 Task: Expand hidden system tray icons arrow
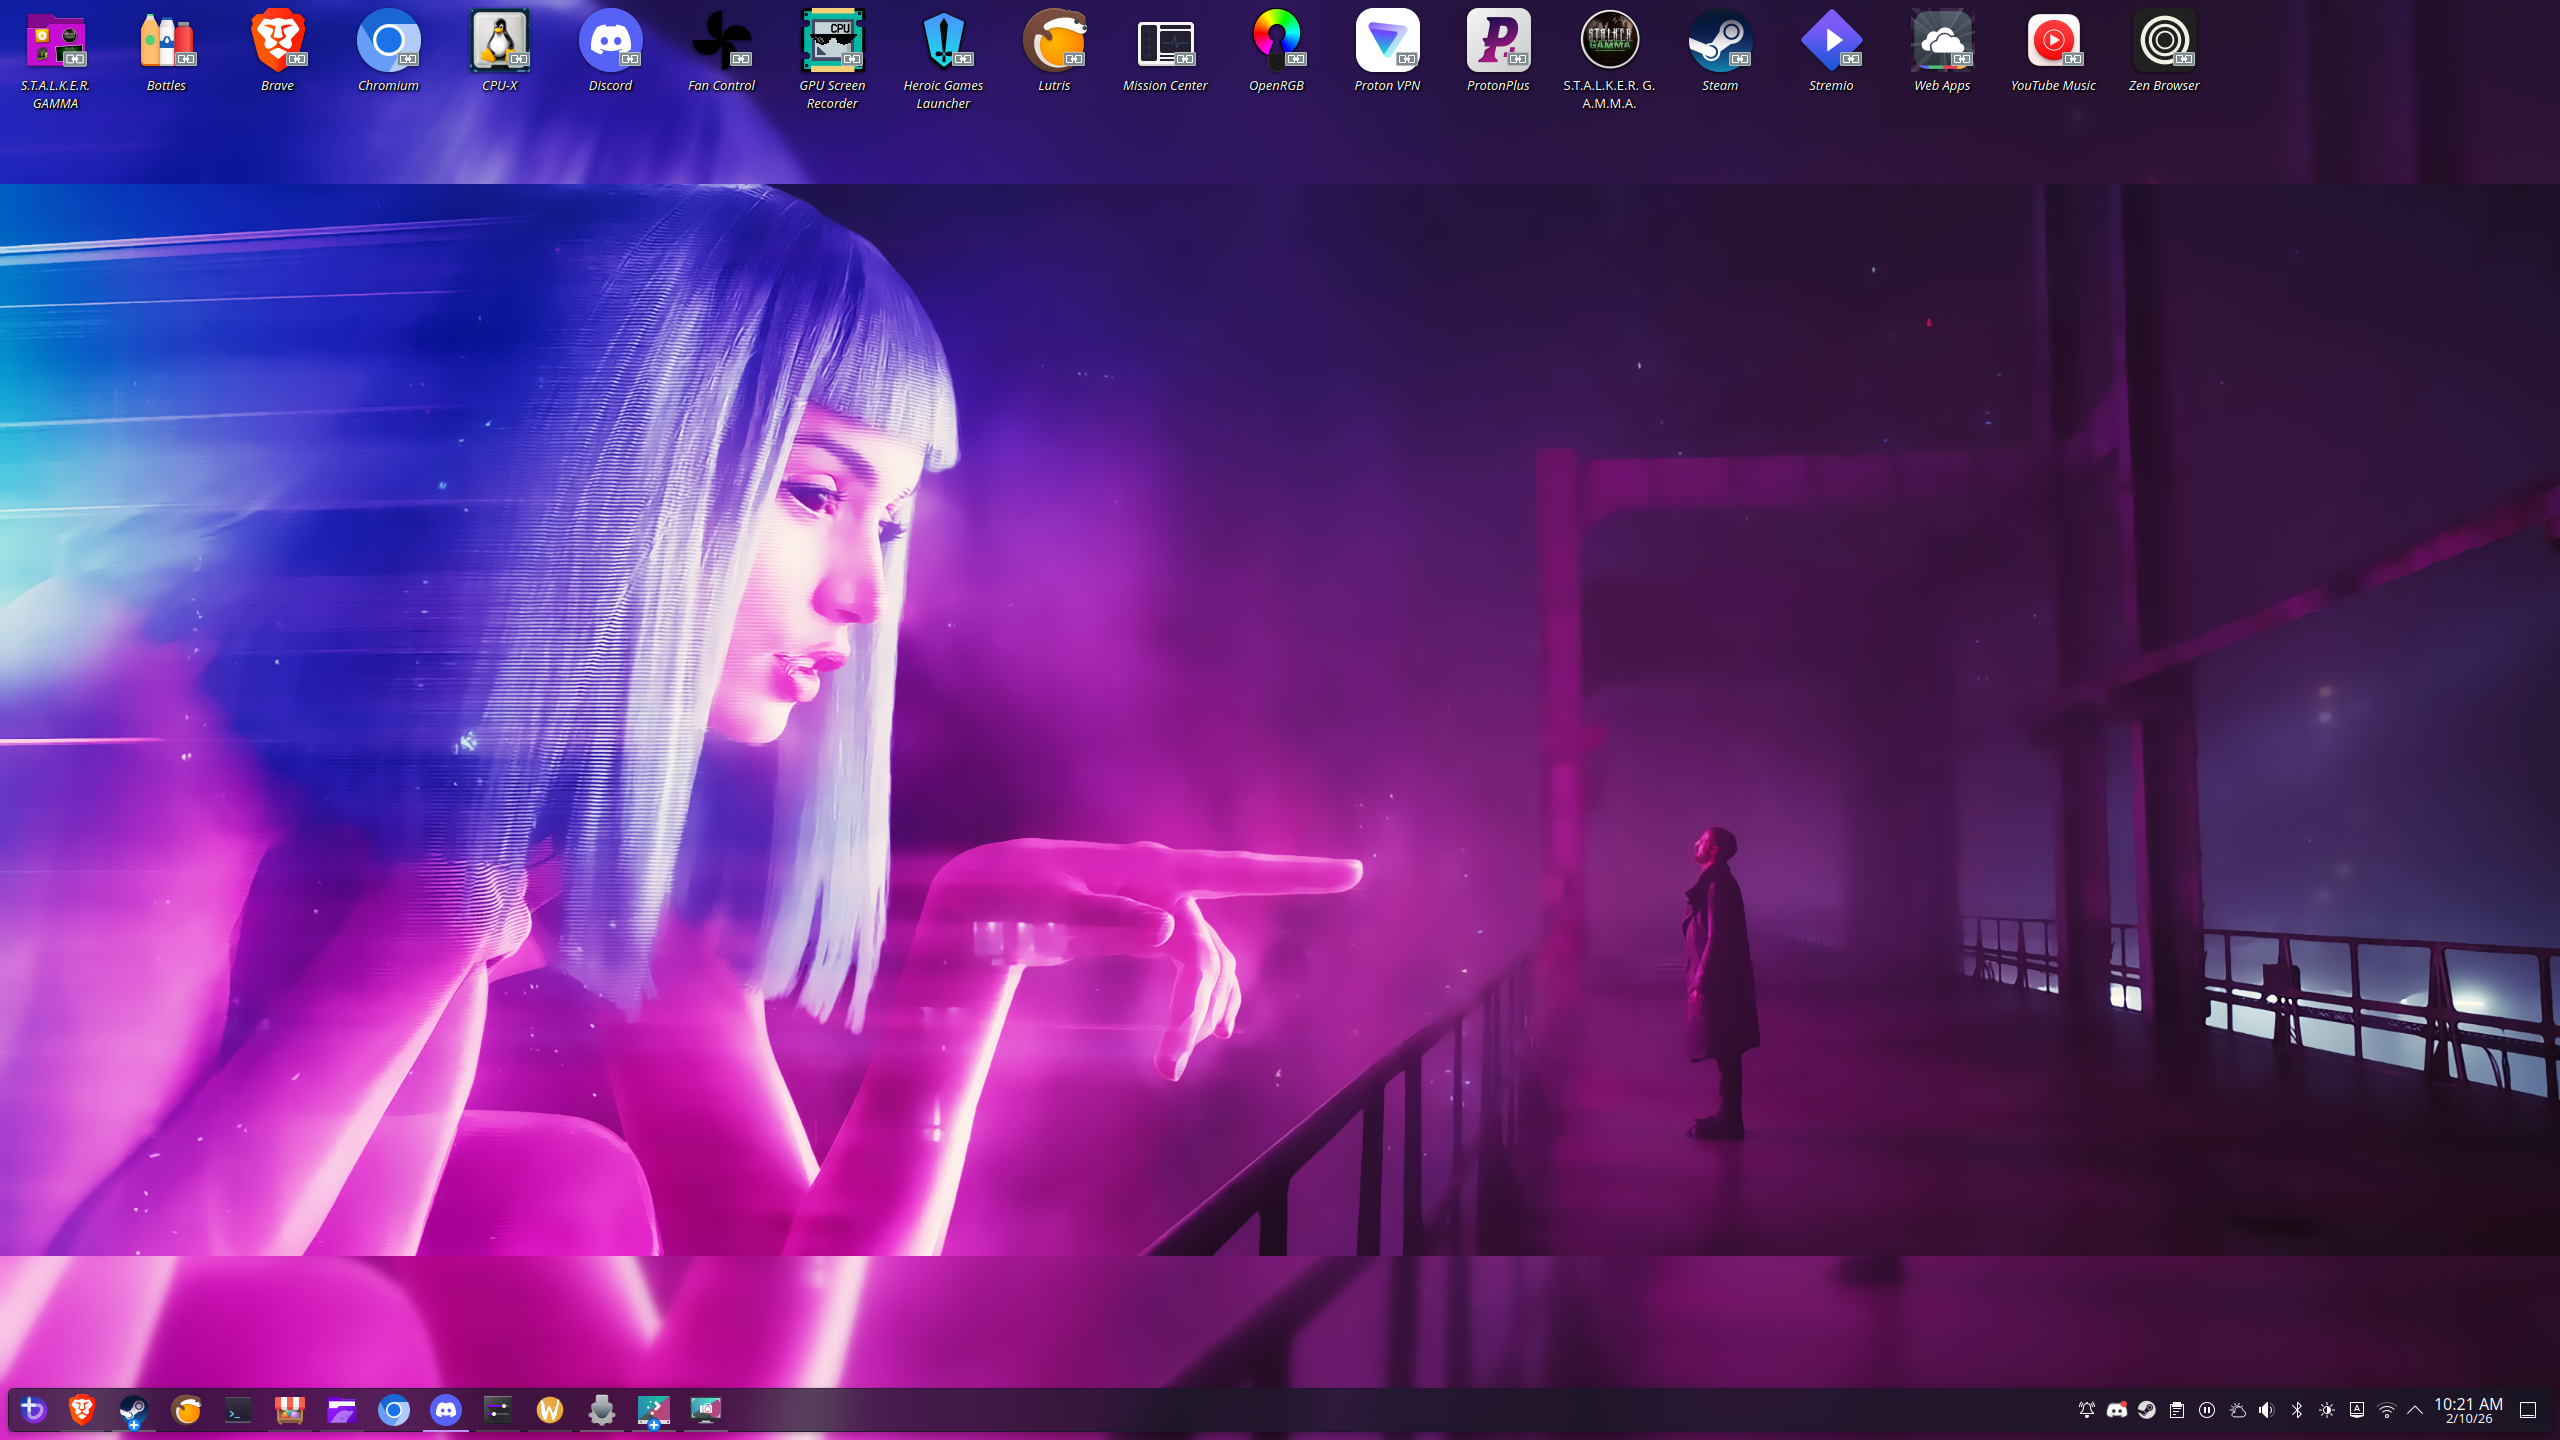point(2415,1410)
